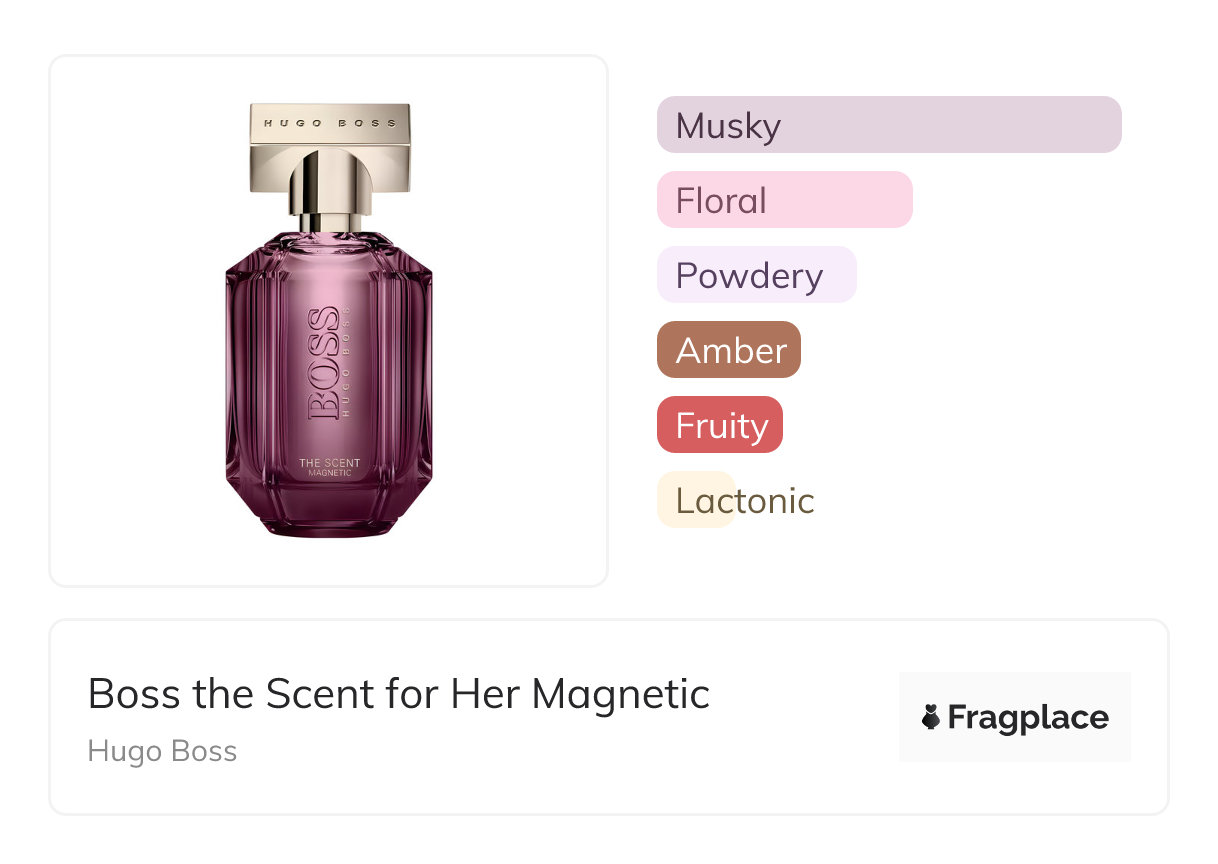Choose the brown Amber accord tag

pyautogui.click(x=729, y=350)
